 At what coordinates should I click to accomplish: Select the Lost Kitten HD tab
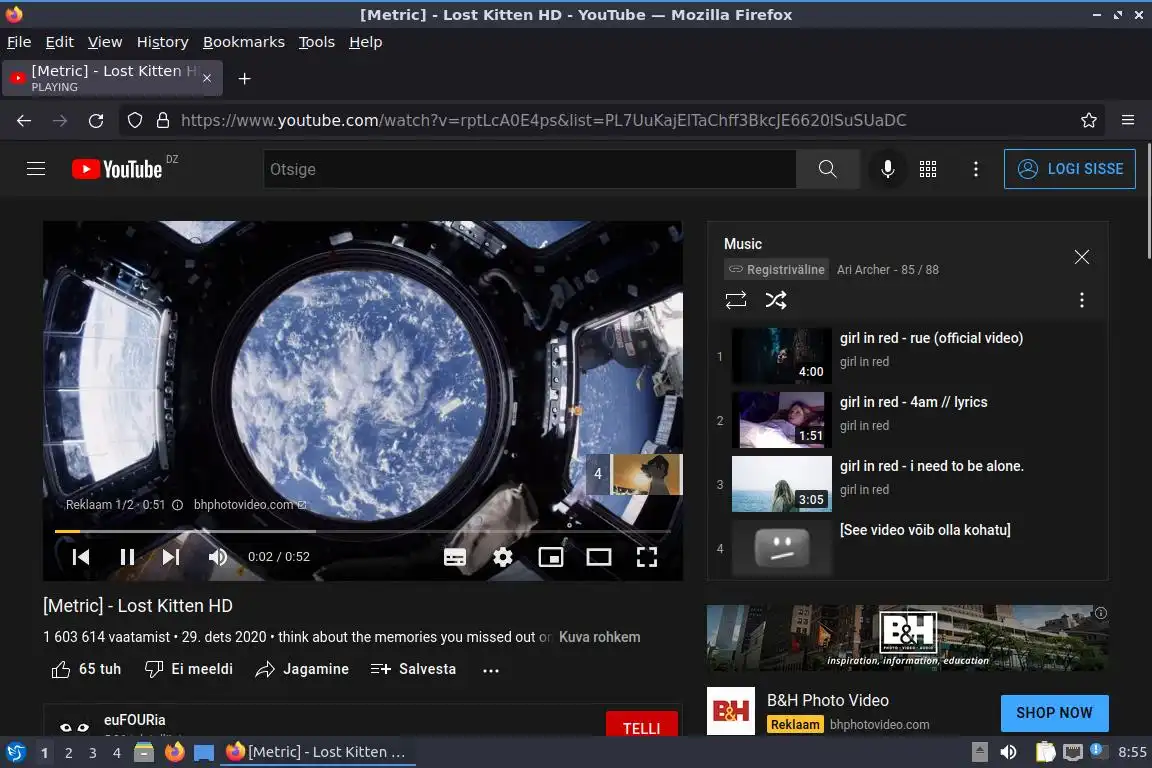coord(112,78)
